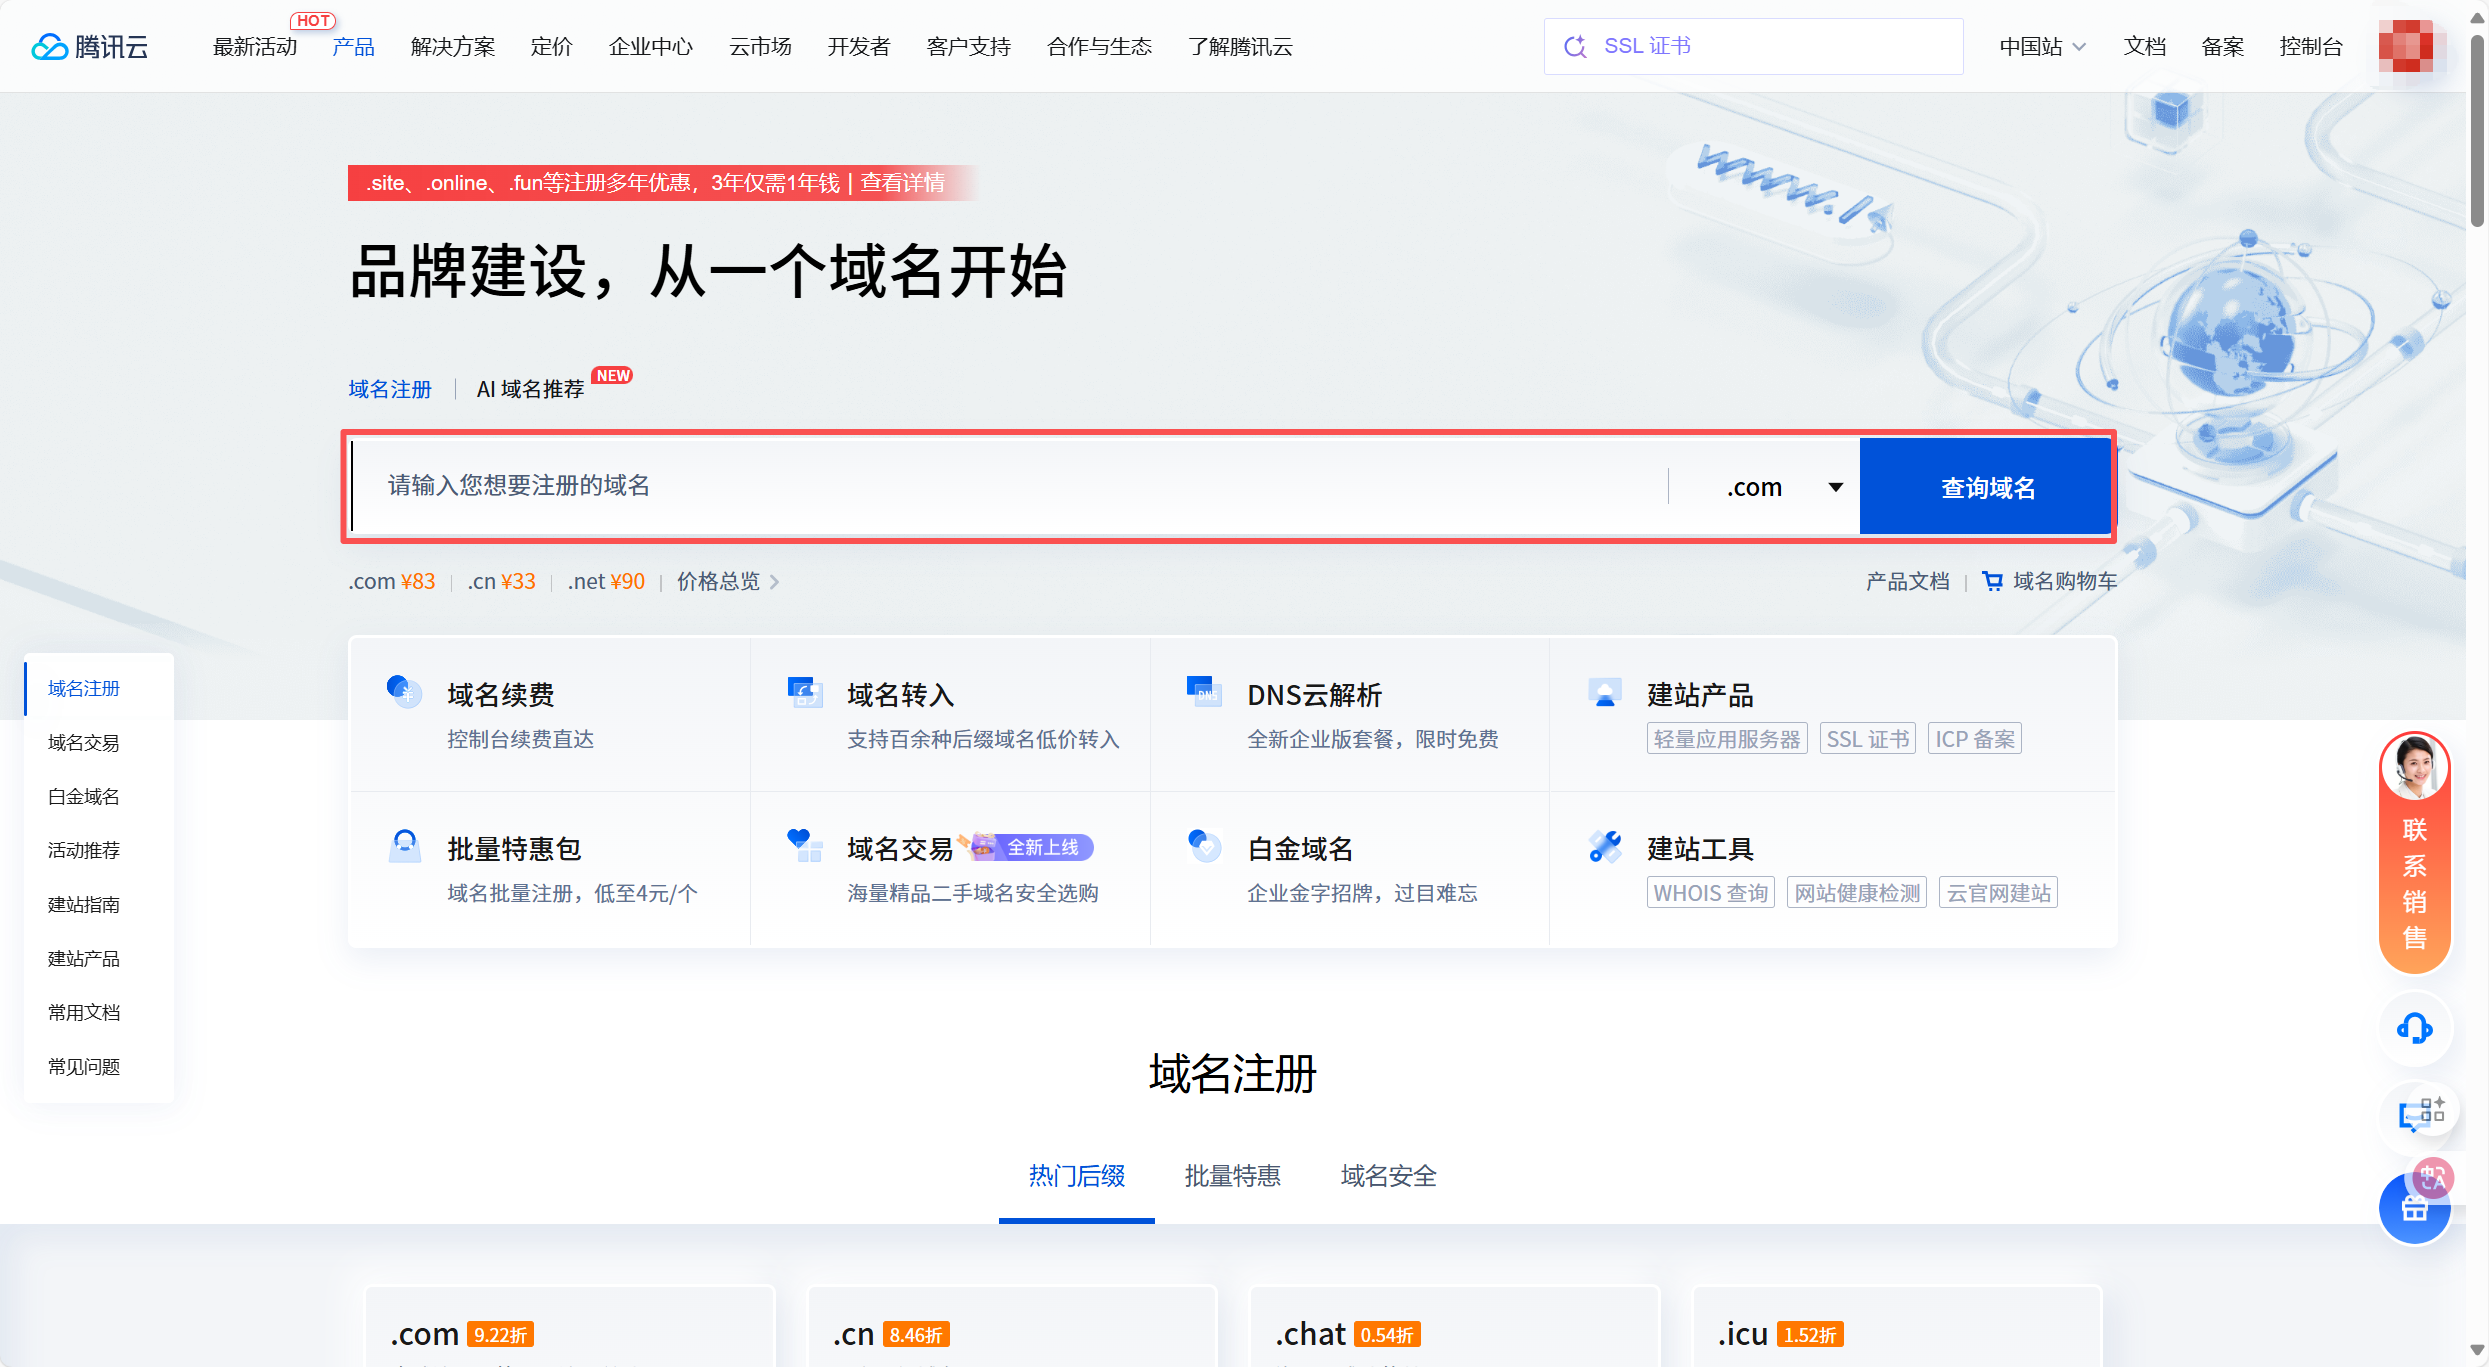Screen dimensions: 2489x1367
Task: Click the Tencent Cloud logo
Action: pyautogui.click(x=89, y=46)
